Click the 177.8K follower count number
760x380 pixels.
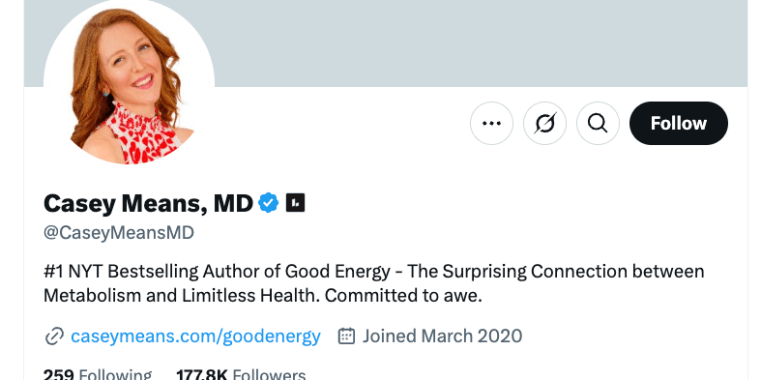click(202, 375)
